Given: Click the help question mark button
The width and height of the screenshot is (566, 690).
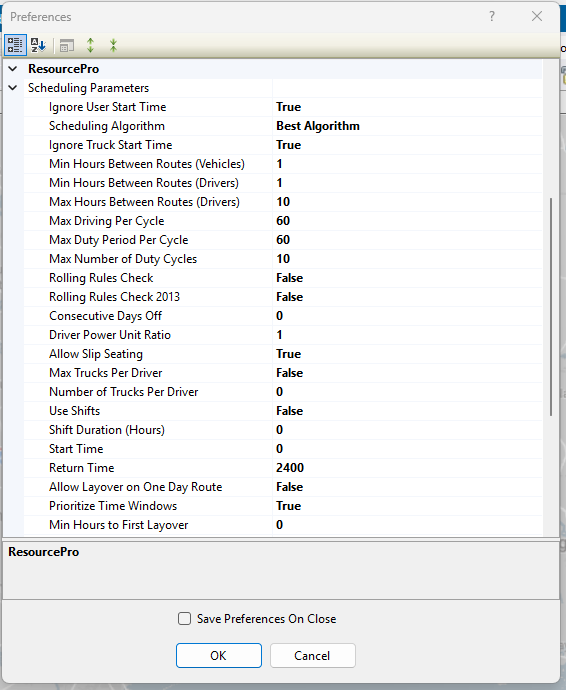Looking at the screenshot, I should (x=492, y=17).
